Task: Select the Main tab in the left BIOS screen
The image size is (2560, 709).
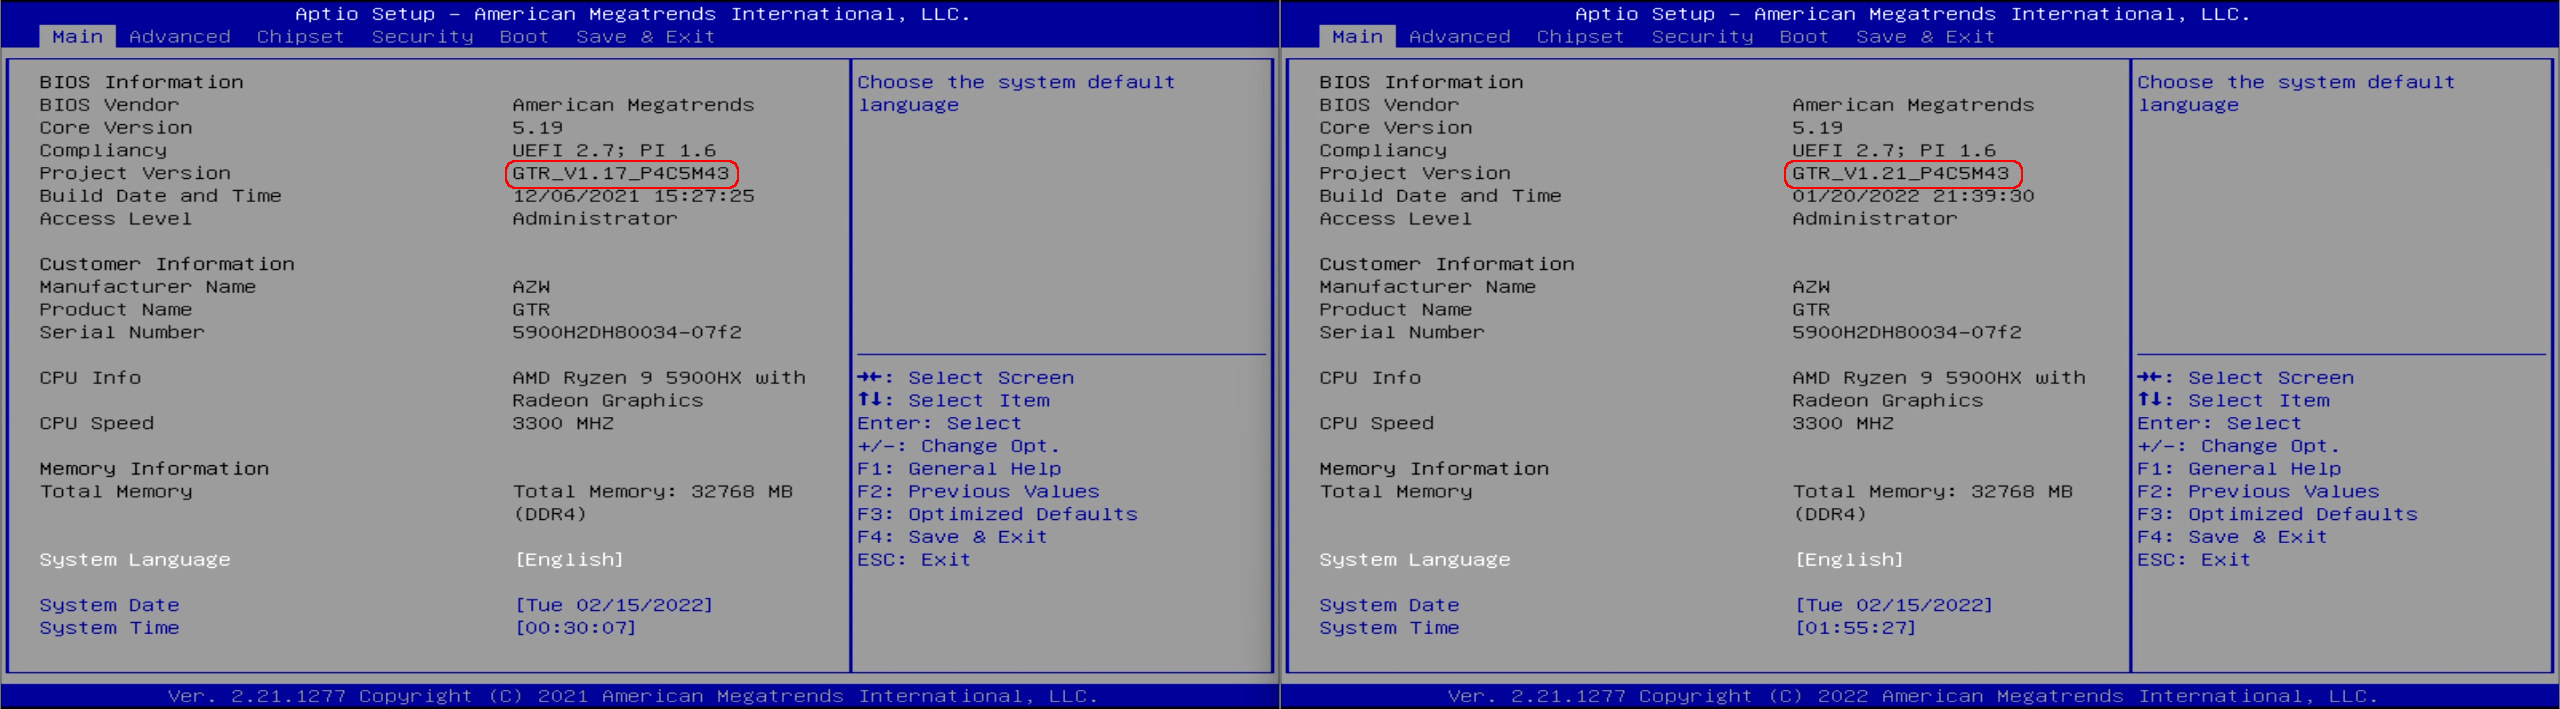Action: click(x=78, y=37)
